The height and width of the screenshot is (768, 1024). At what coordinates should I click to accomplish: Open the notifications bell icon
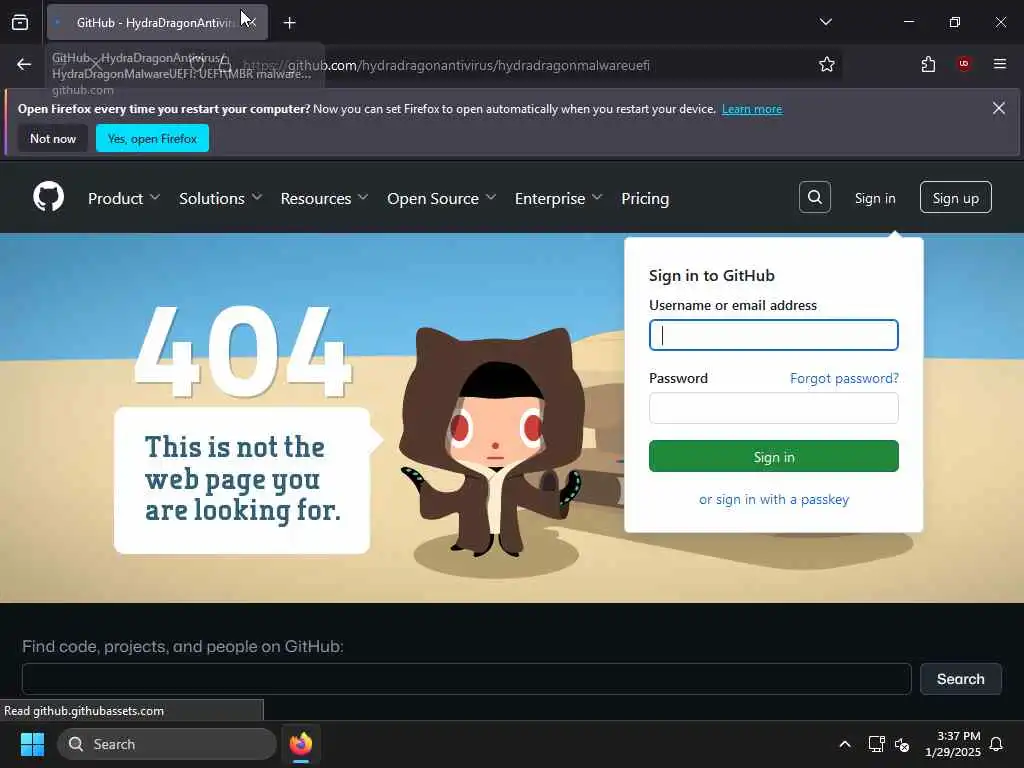pyautogui.click(x=997, y=744)
